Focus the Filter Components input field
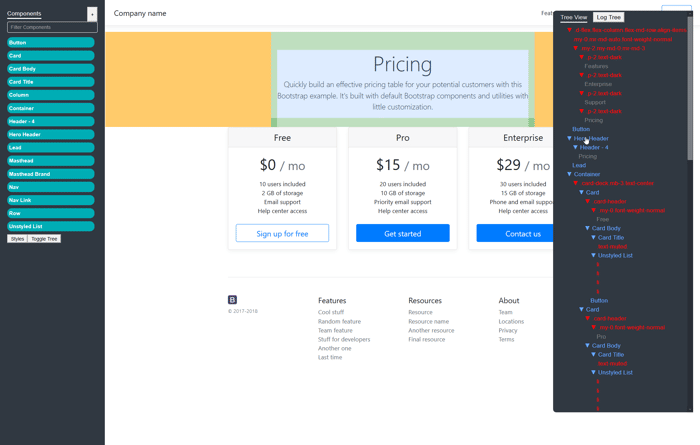The image size is (700, 445). coord(52,27)
